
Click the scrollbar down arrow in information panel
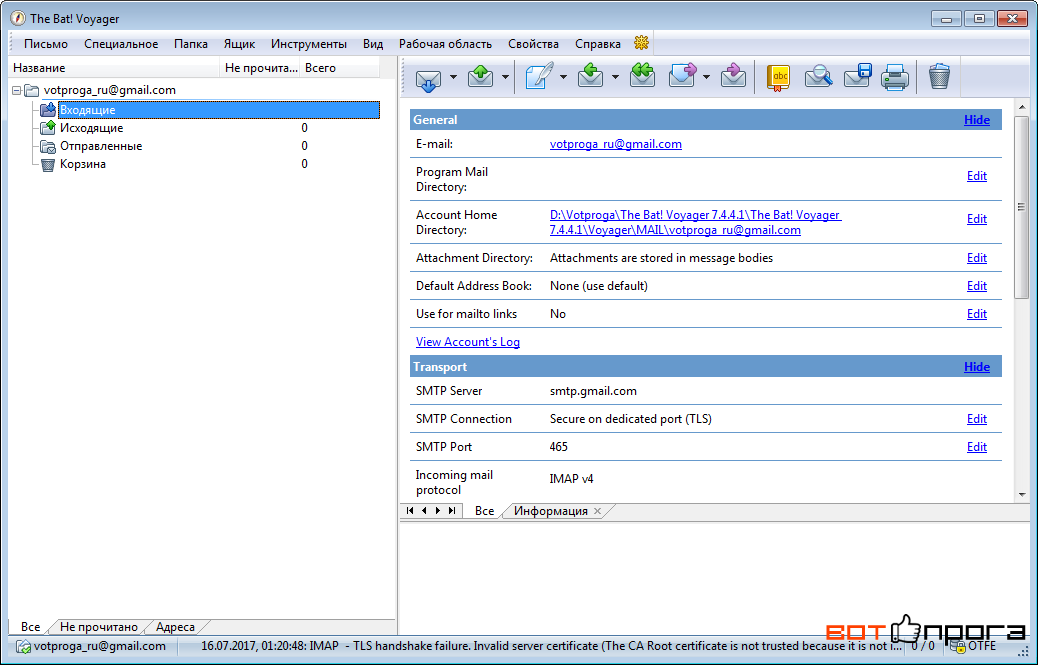(x=1021, y=494)
